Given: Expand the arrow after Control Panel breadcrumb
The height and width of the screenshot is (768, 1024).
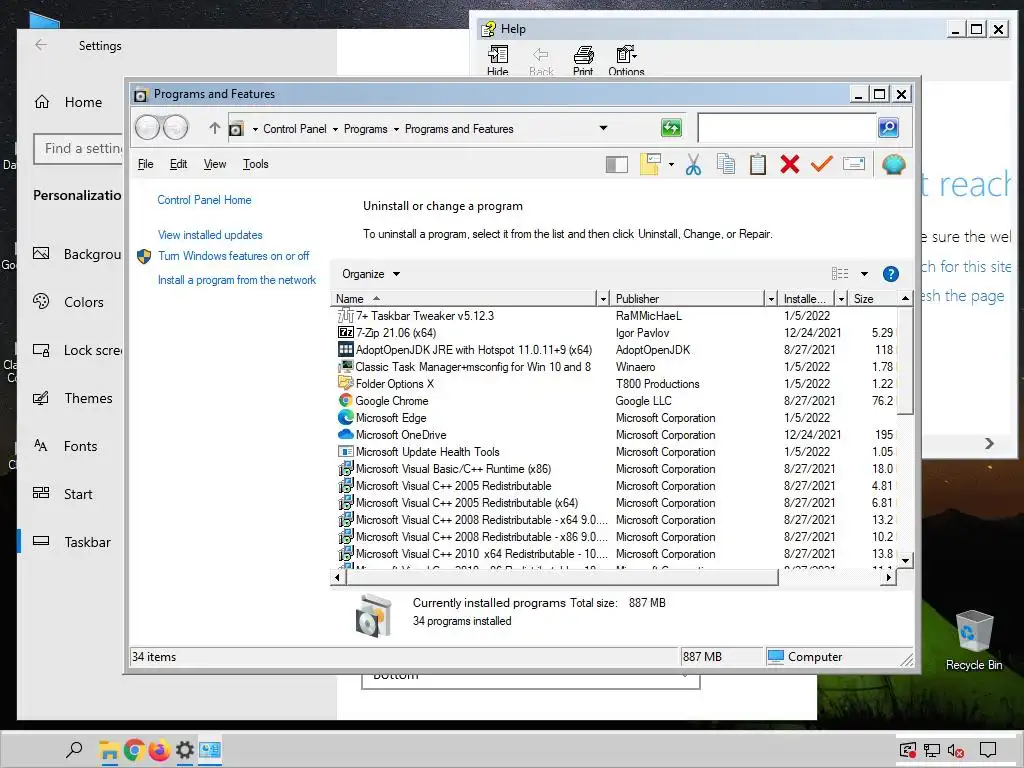Looking at the screenshot, I should (335, 129).
